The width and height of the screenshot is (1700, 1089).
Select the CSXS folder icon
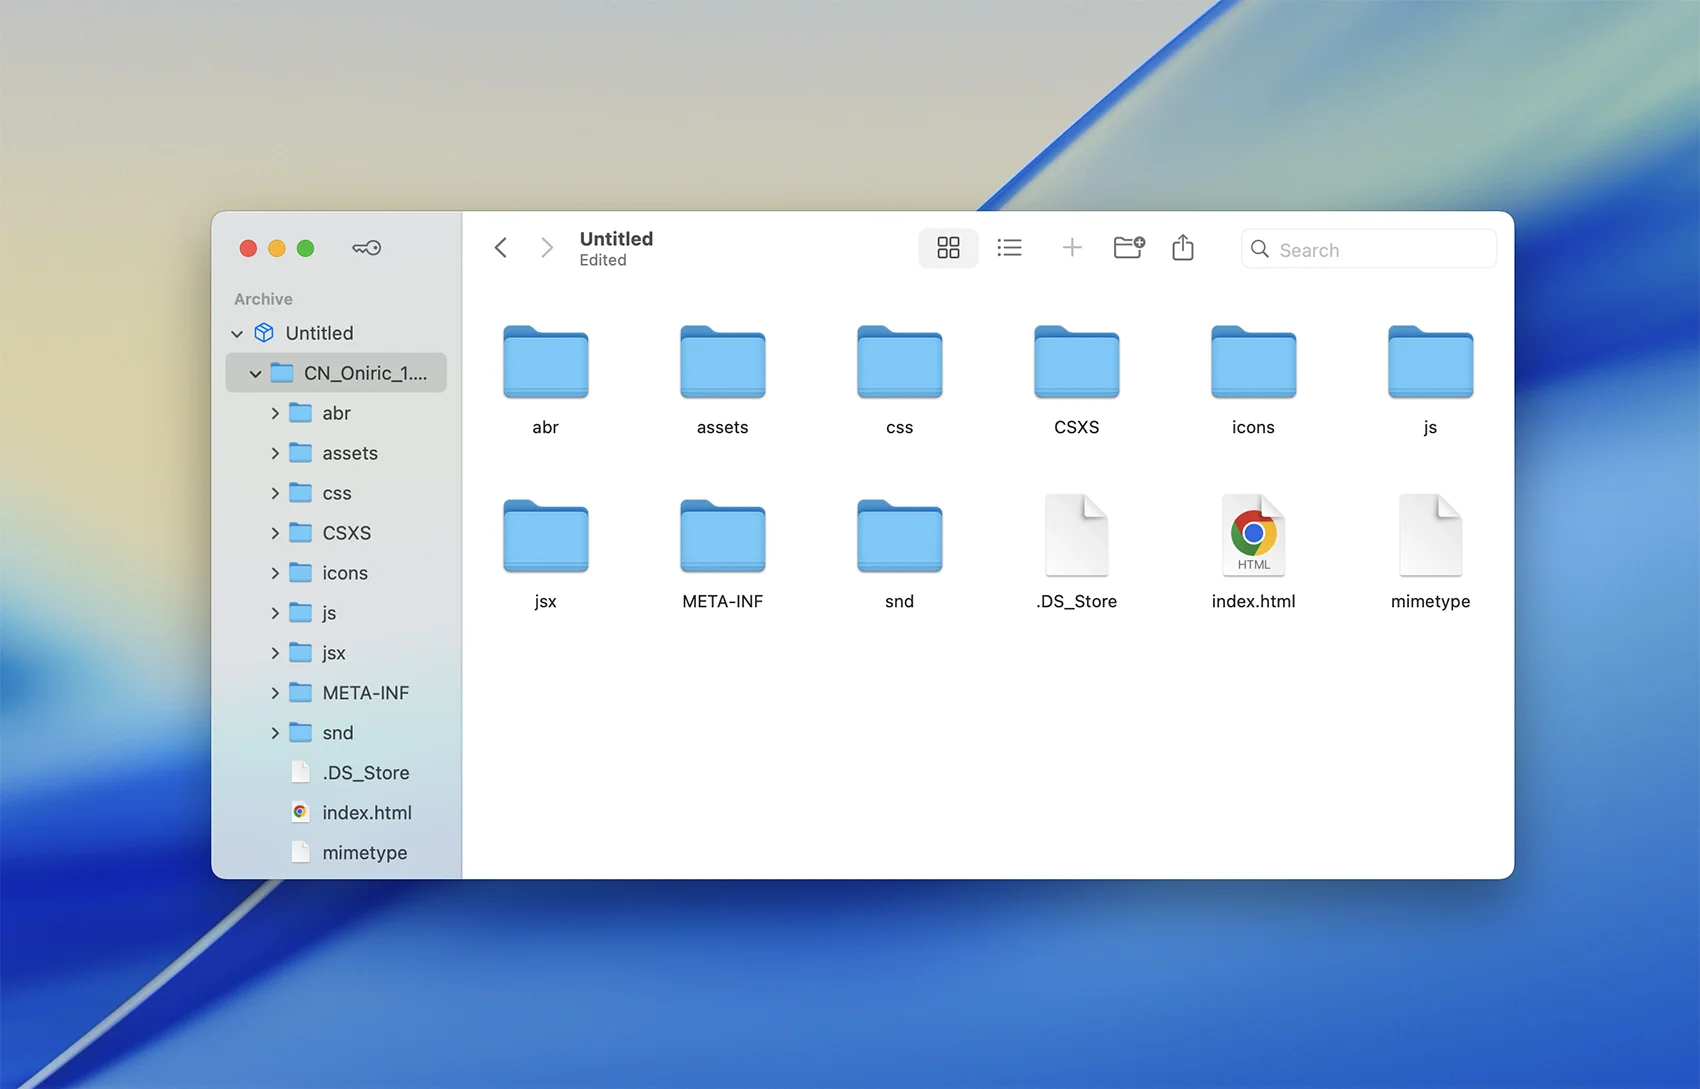[x=1076, y=363]
